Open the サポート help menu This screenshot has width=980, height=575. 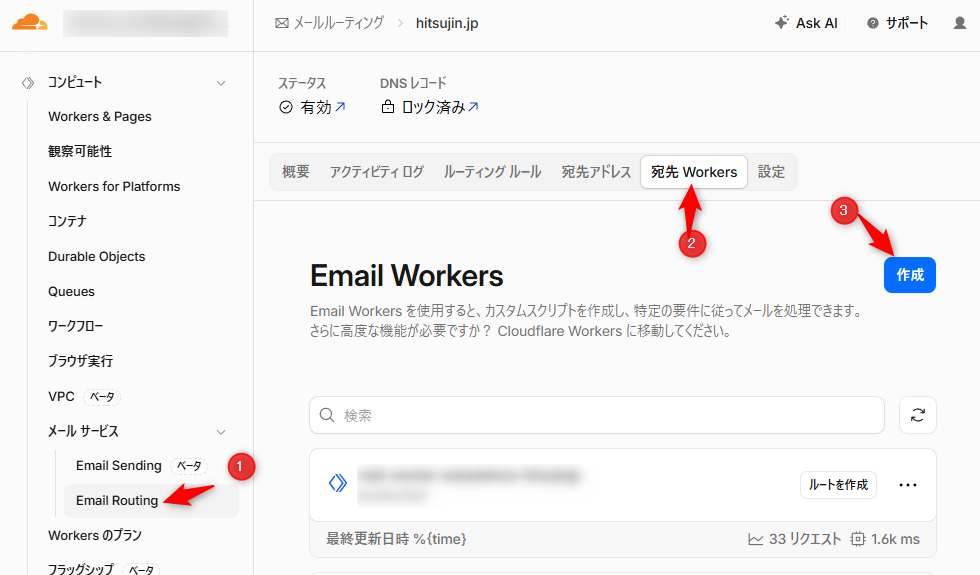(897, 23)
